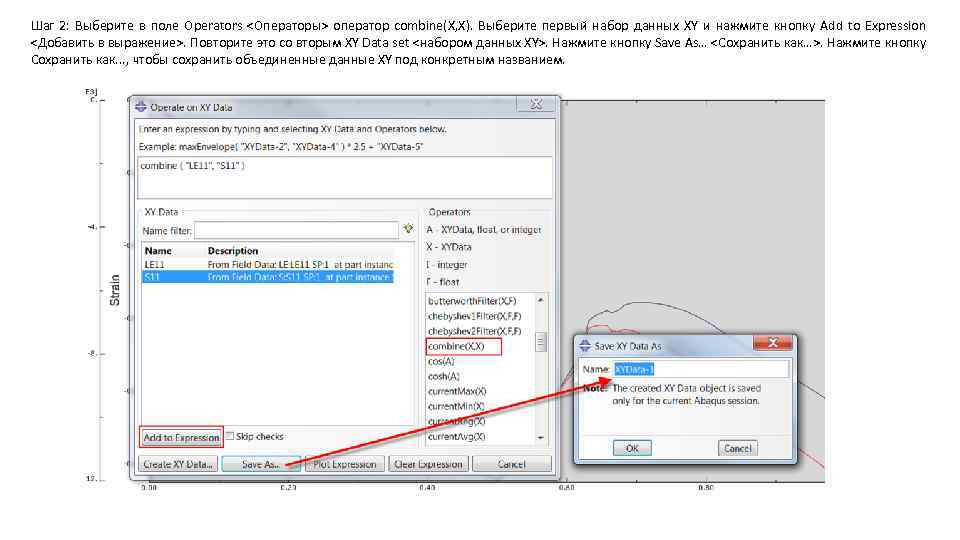Select the LE11 row in XY Data list
Screen dimensions: 960x540
(x=268, y=264)
